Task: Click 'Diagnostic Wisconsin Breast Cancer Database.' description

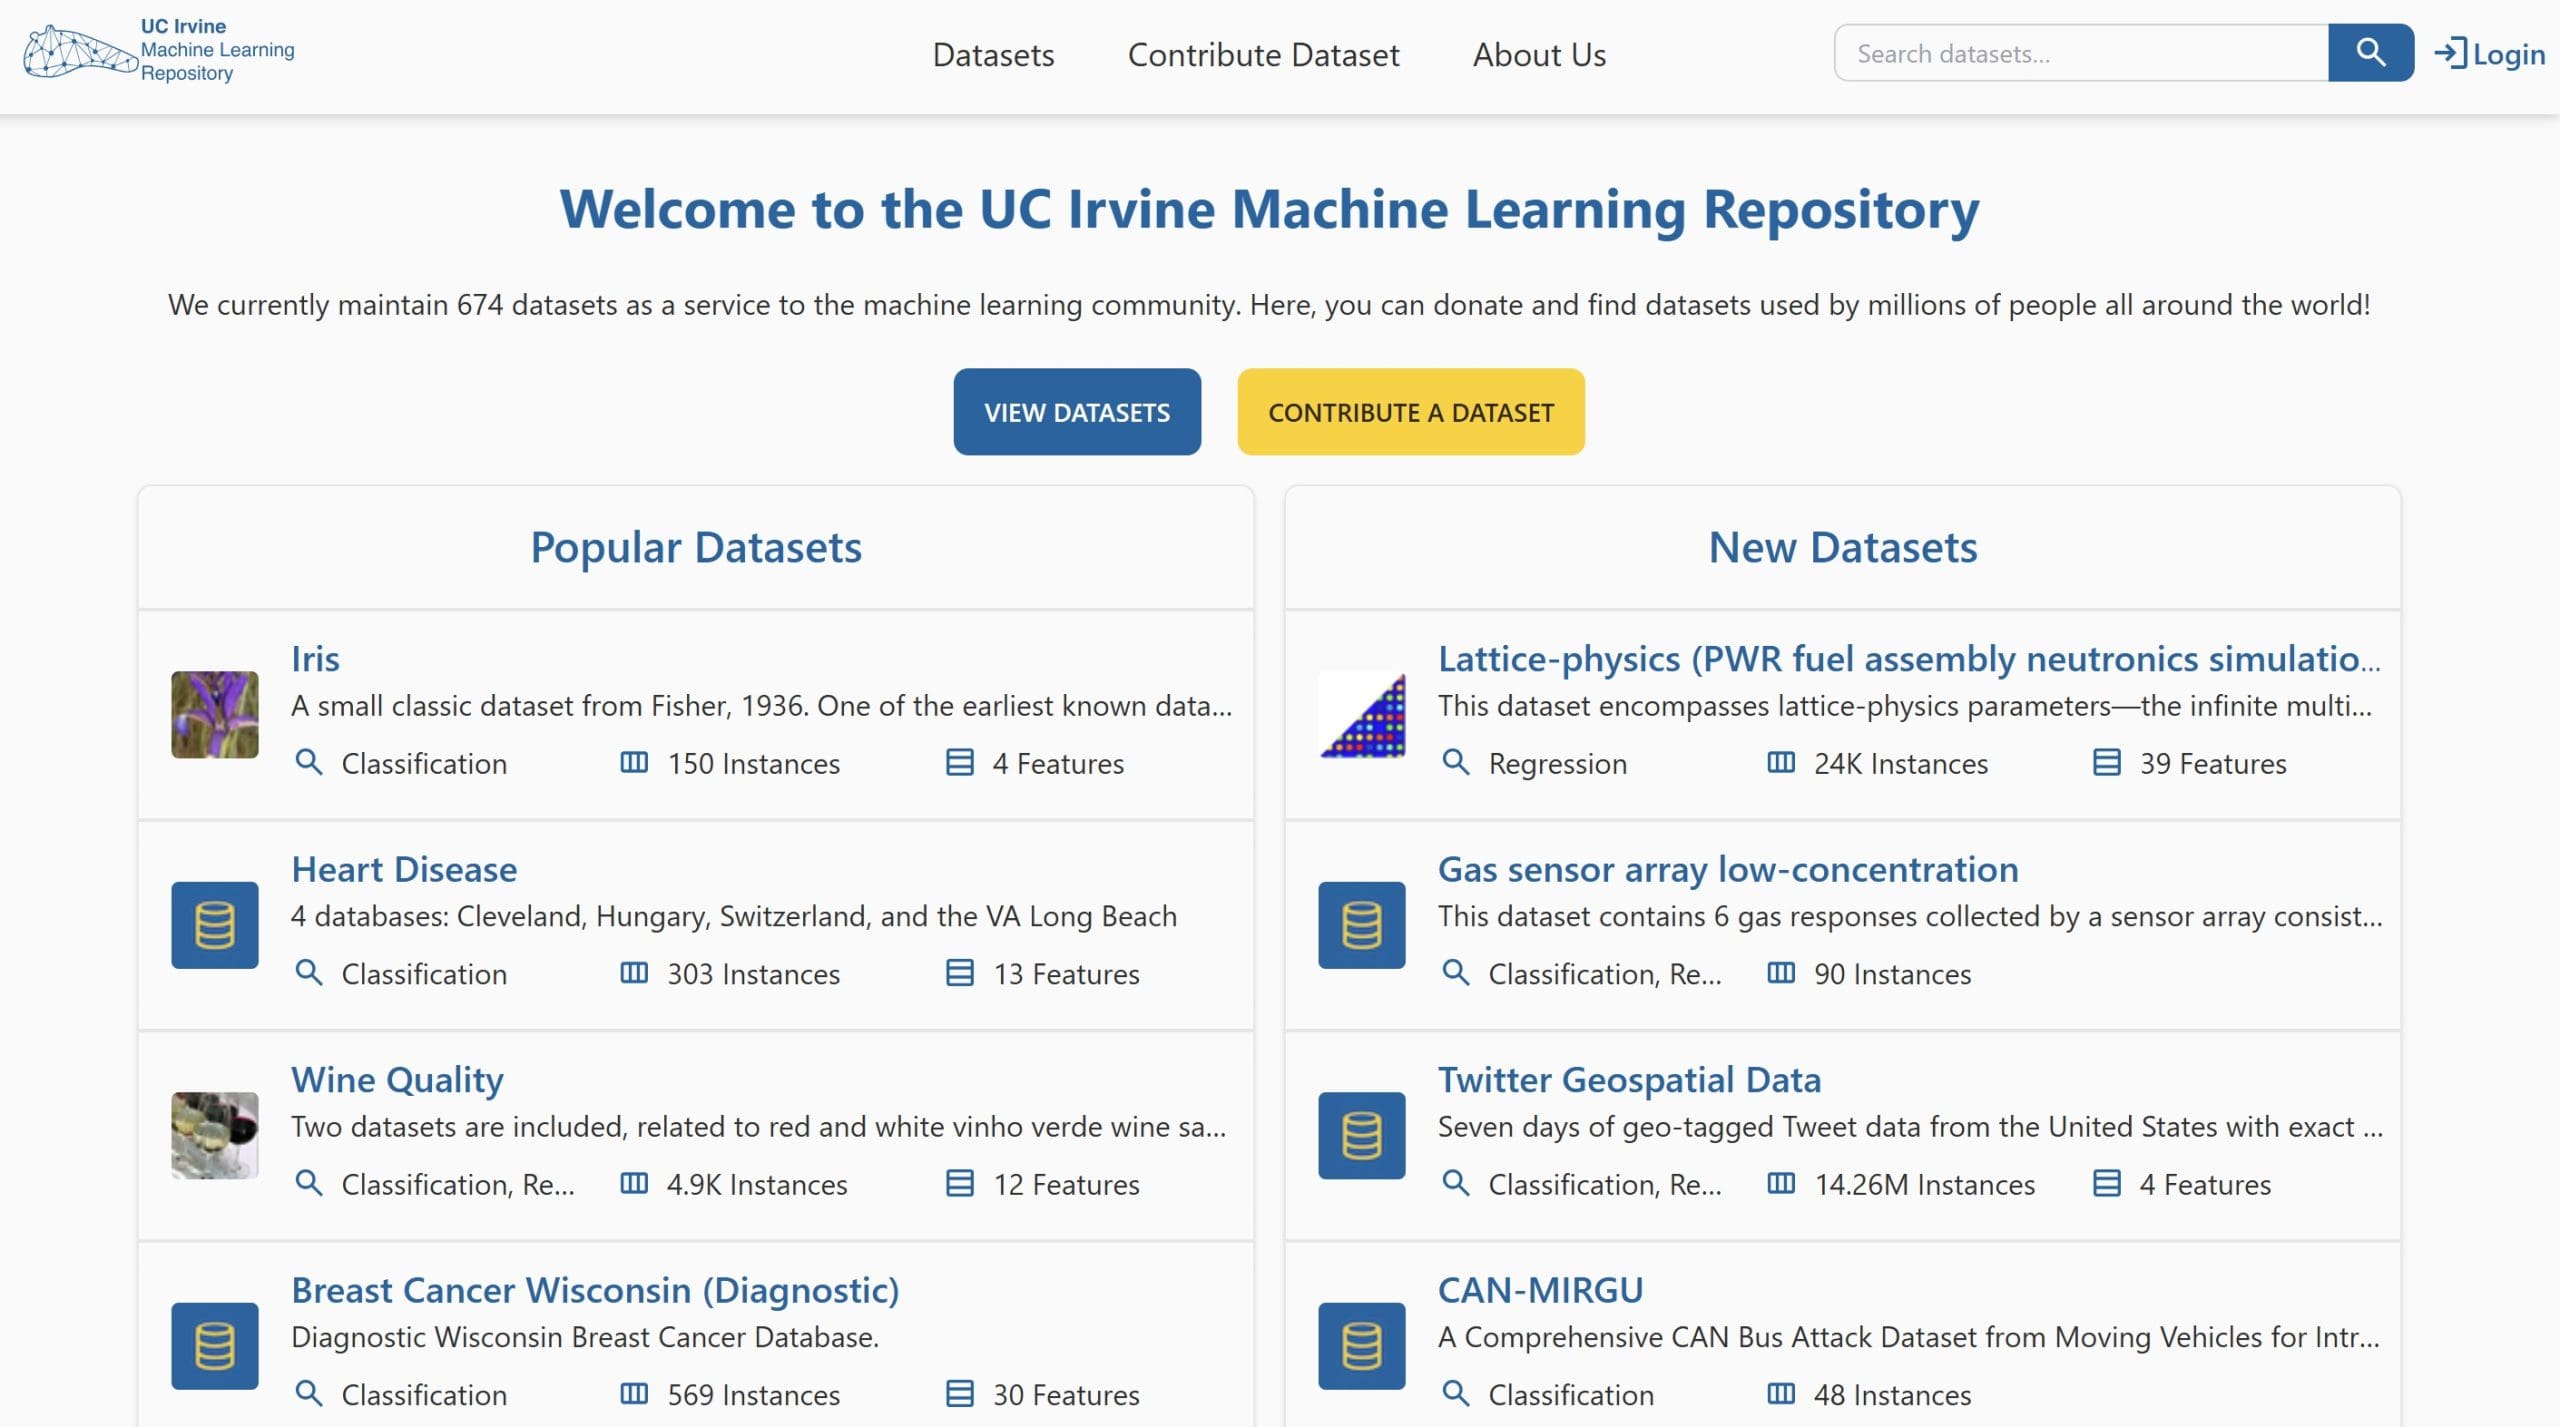Action: pos(585,1337)
